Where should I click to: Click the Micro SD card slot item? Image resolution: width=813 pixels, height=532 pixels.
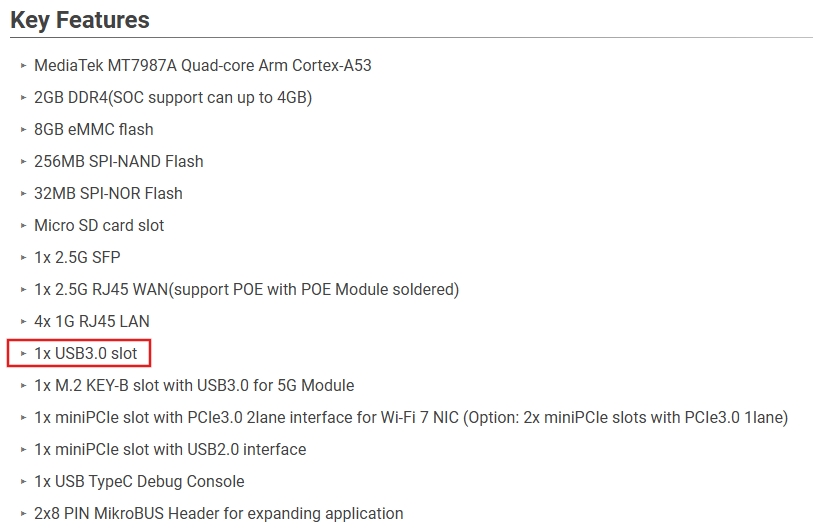pos(99,225)
